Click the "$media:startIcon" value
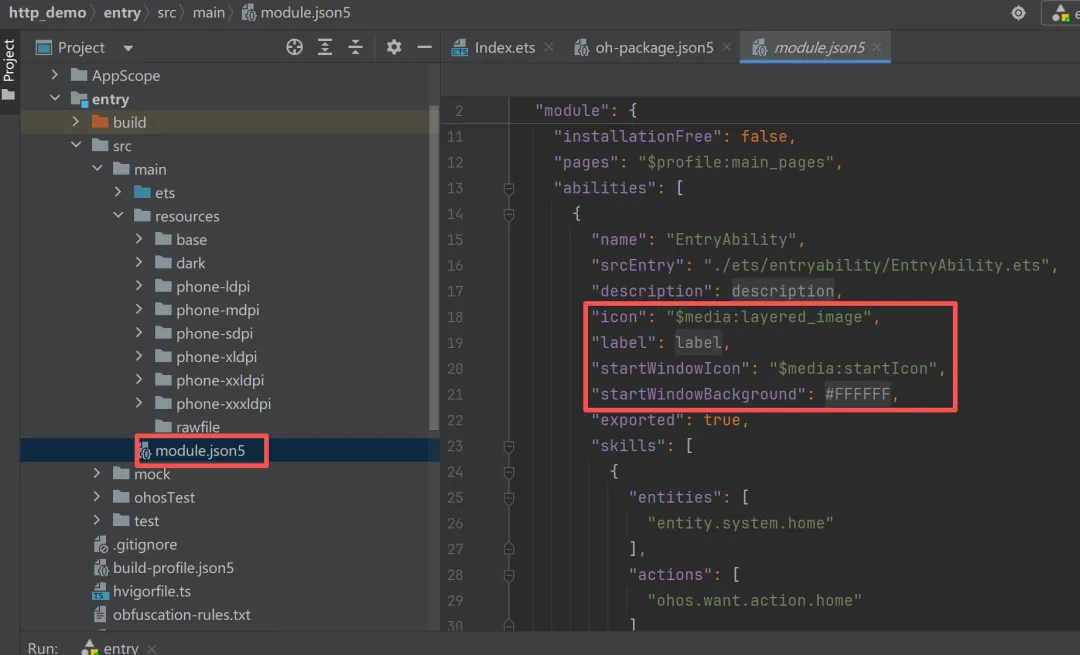1080x655 pixels. (853, 368)
